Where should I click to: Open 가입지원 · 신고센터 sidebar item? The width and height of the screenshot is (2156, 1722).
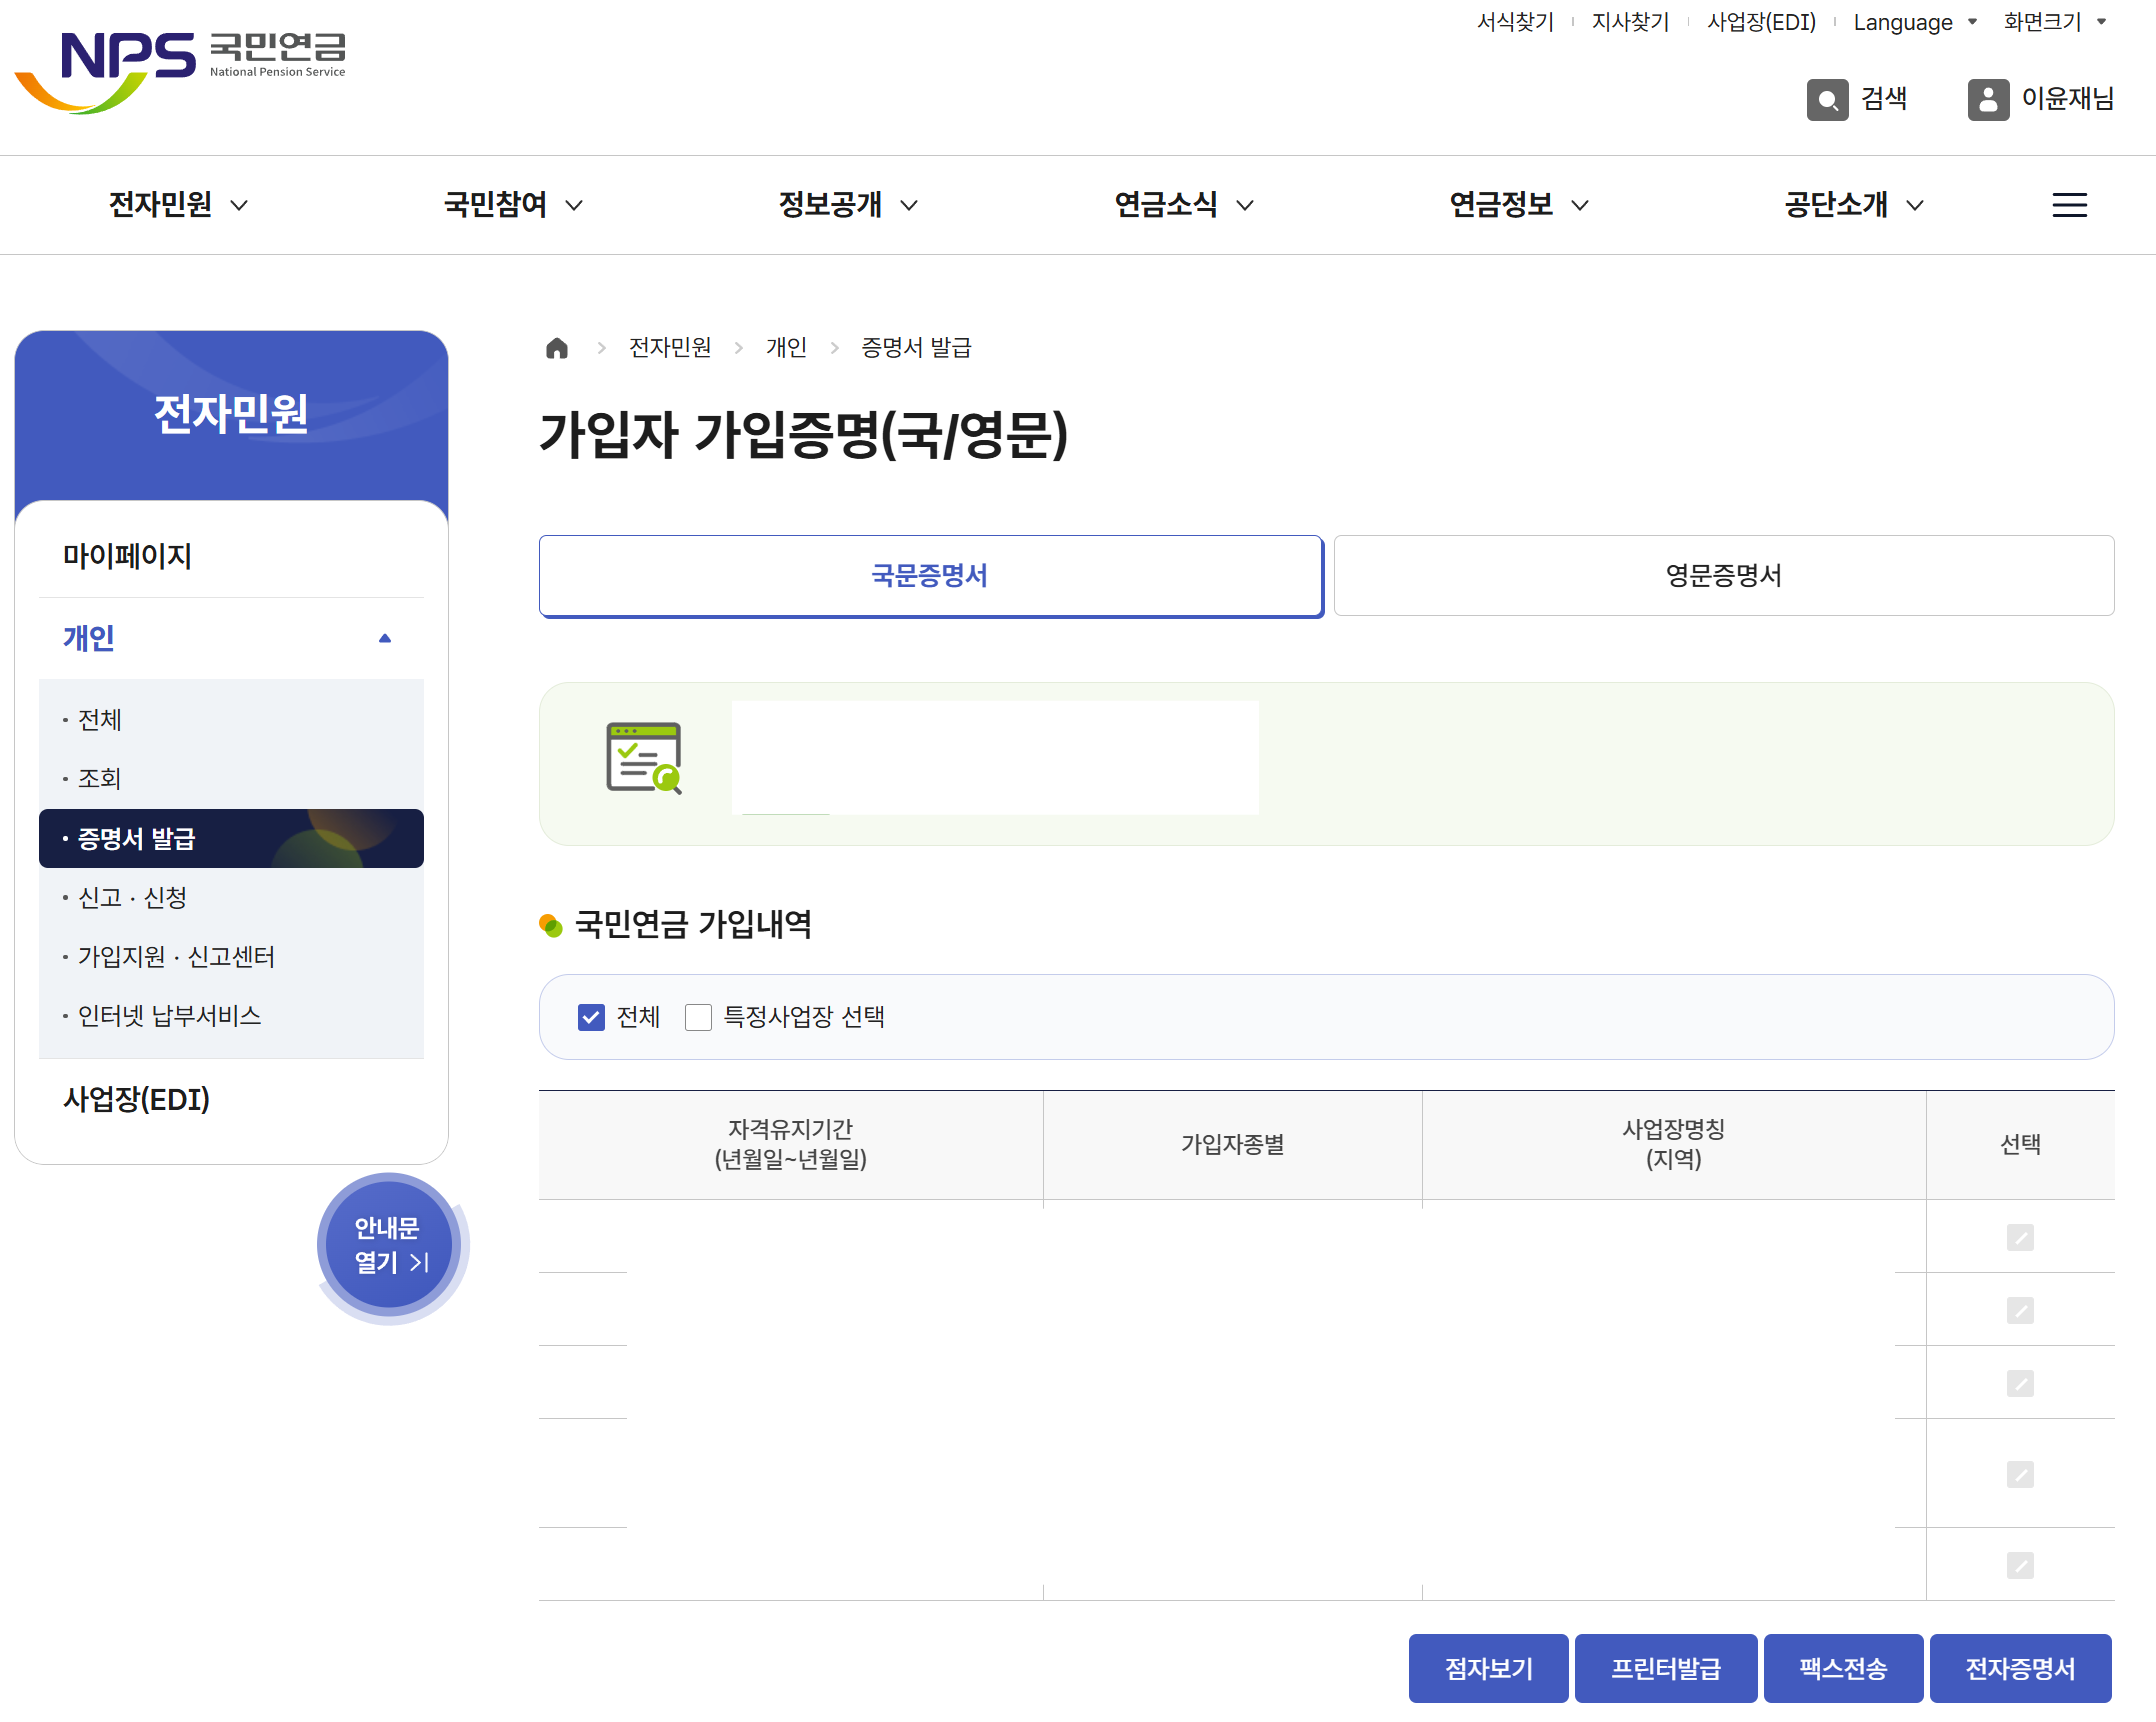click(x=175, y=956)
